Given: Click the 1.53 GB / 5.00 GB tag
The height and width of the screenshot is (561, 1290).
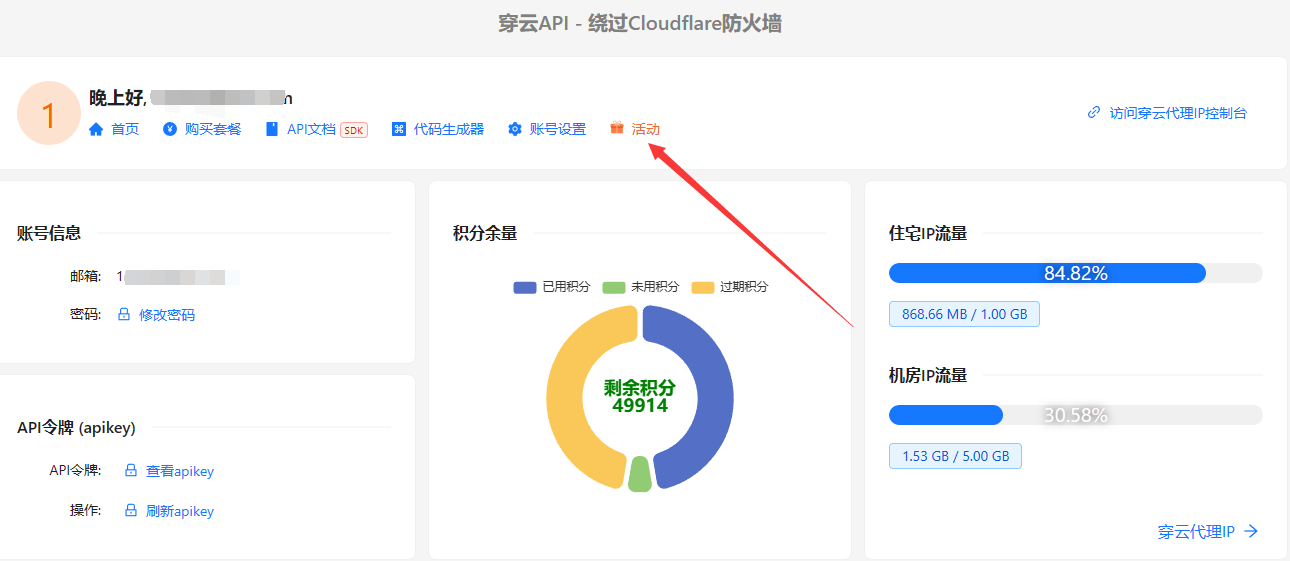Looking at the screenshot, I should click(955, 456).
